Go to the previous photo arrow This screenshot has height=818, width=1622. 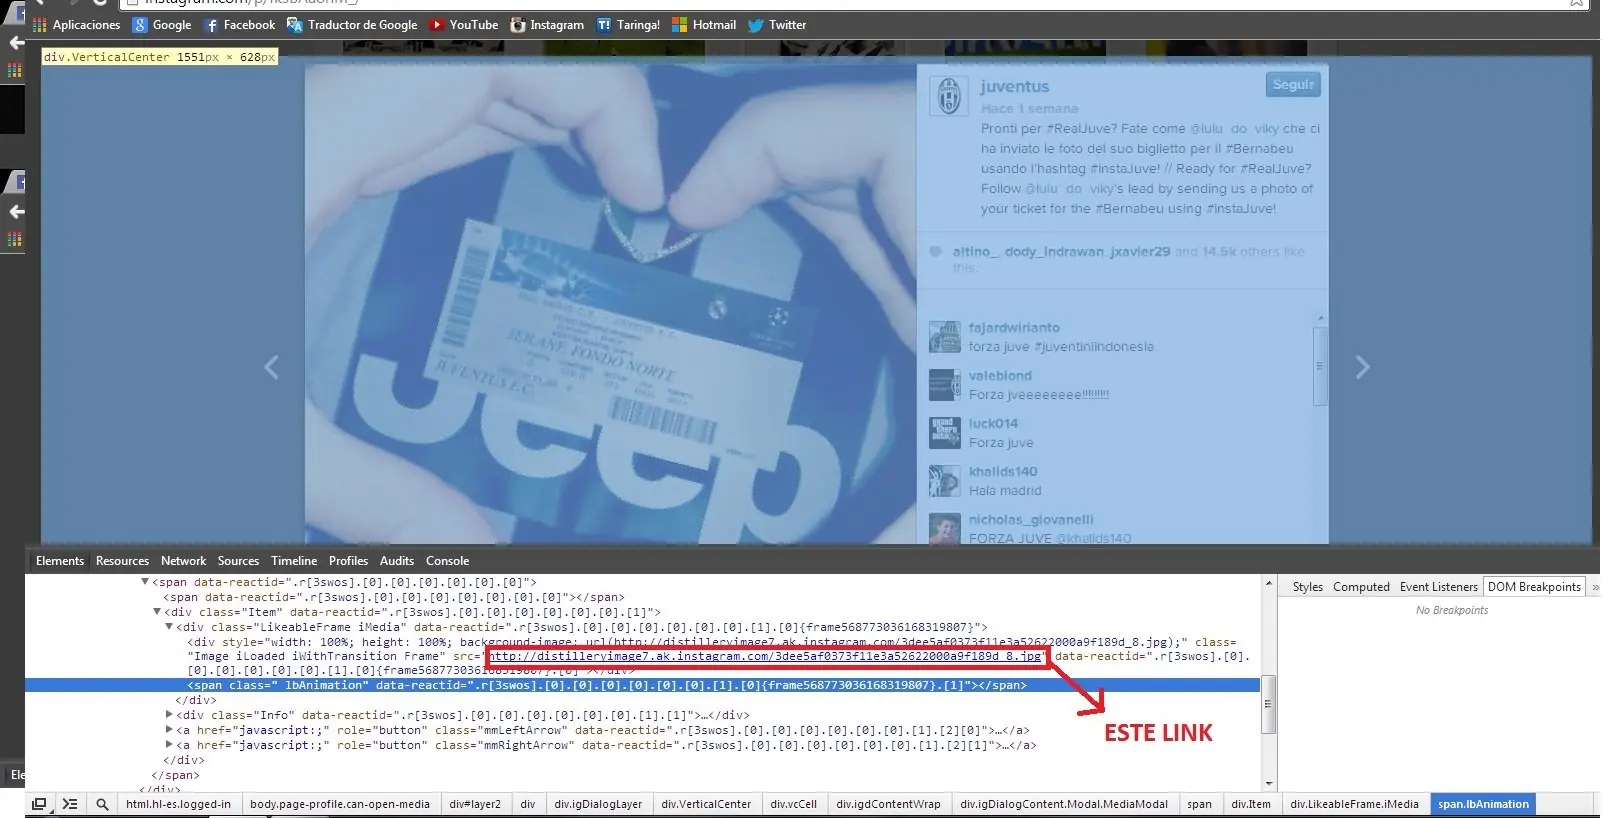[x=271, y=367]
